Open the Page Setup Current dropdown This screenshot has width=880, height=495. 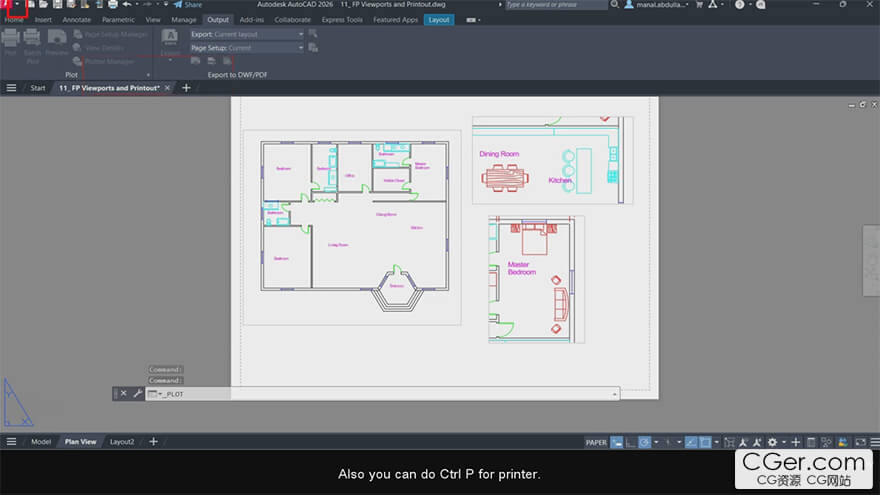click(x=247, y=48)
